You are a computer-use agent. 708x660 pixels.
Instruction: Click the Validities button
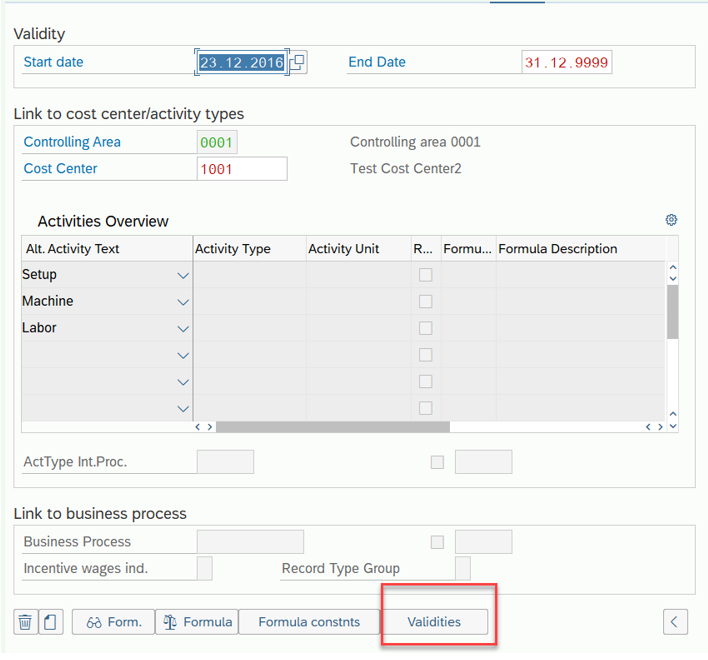[434, 622]
